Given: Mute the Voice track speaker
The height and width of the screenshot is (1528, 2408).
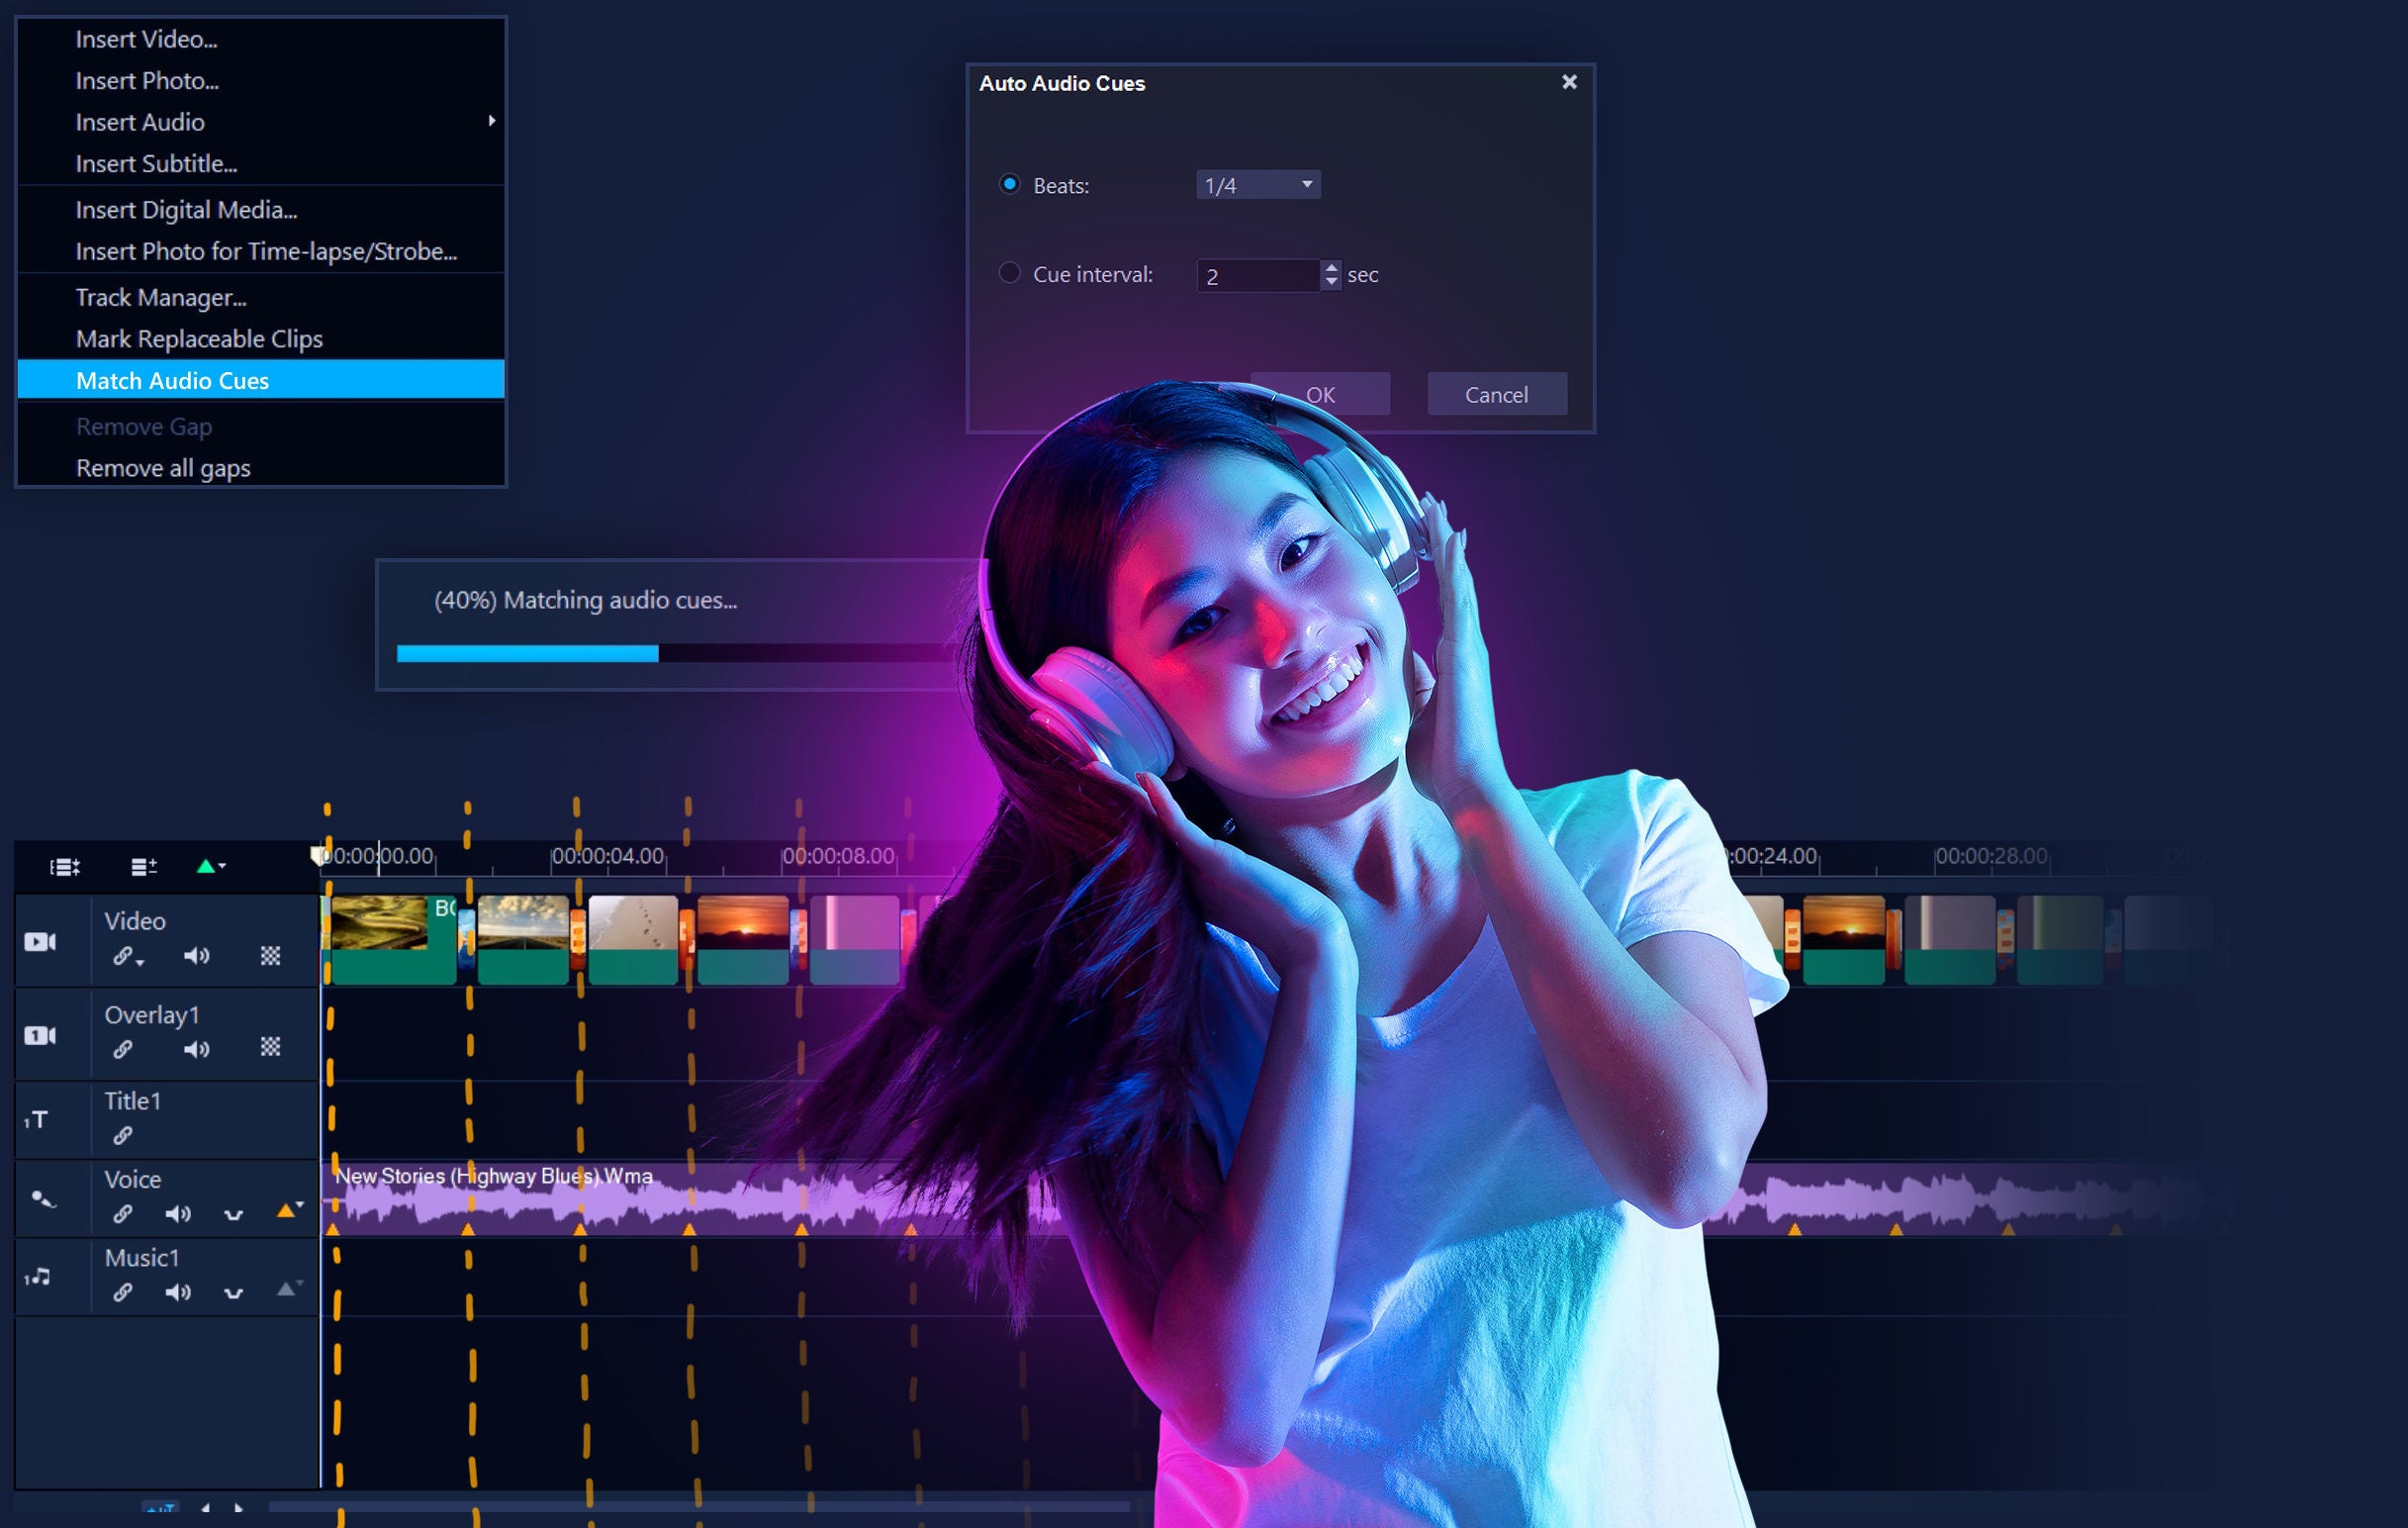Looking at the screenshot, I should 177,1214.
